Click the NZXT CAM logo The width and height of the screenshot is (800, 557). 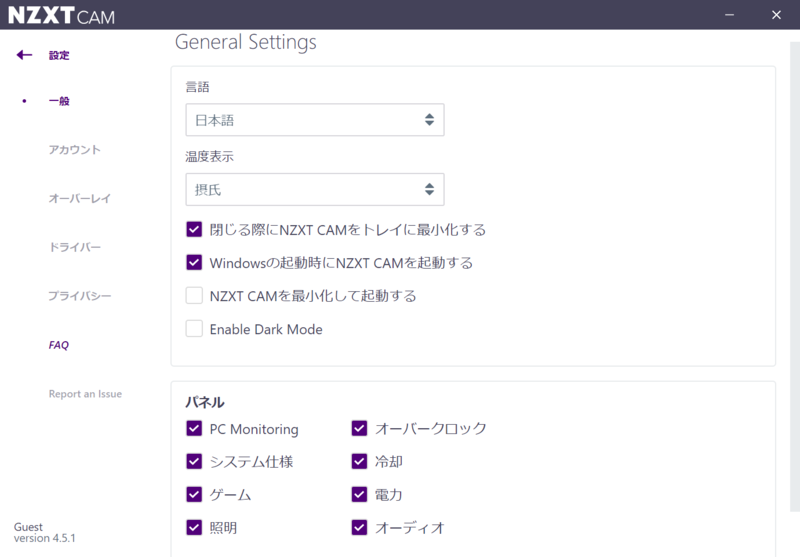pyautogui.click(x=61, y=15)
